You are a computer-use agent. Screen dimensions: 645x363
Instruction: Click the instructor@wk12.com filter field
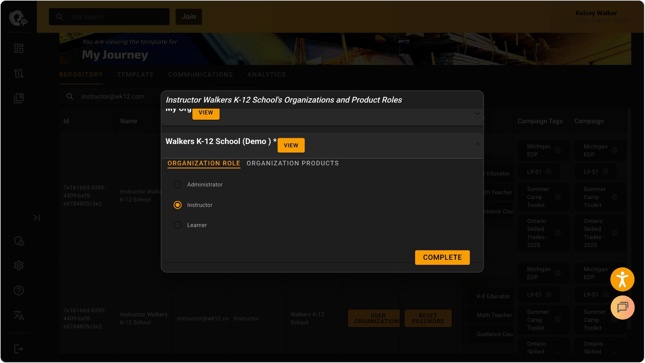tap(113, 96)
